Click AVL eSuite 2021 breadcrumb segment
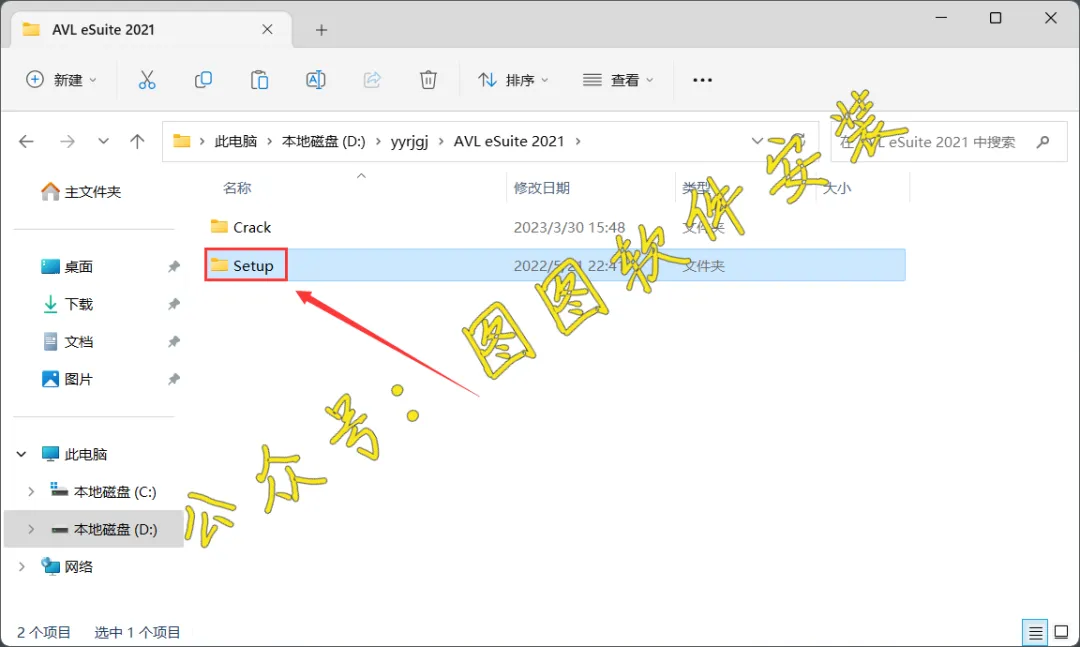This screenshot has width=1080, height=647. tap(509, 141)
